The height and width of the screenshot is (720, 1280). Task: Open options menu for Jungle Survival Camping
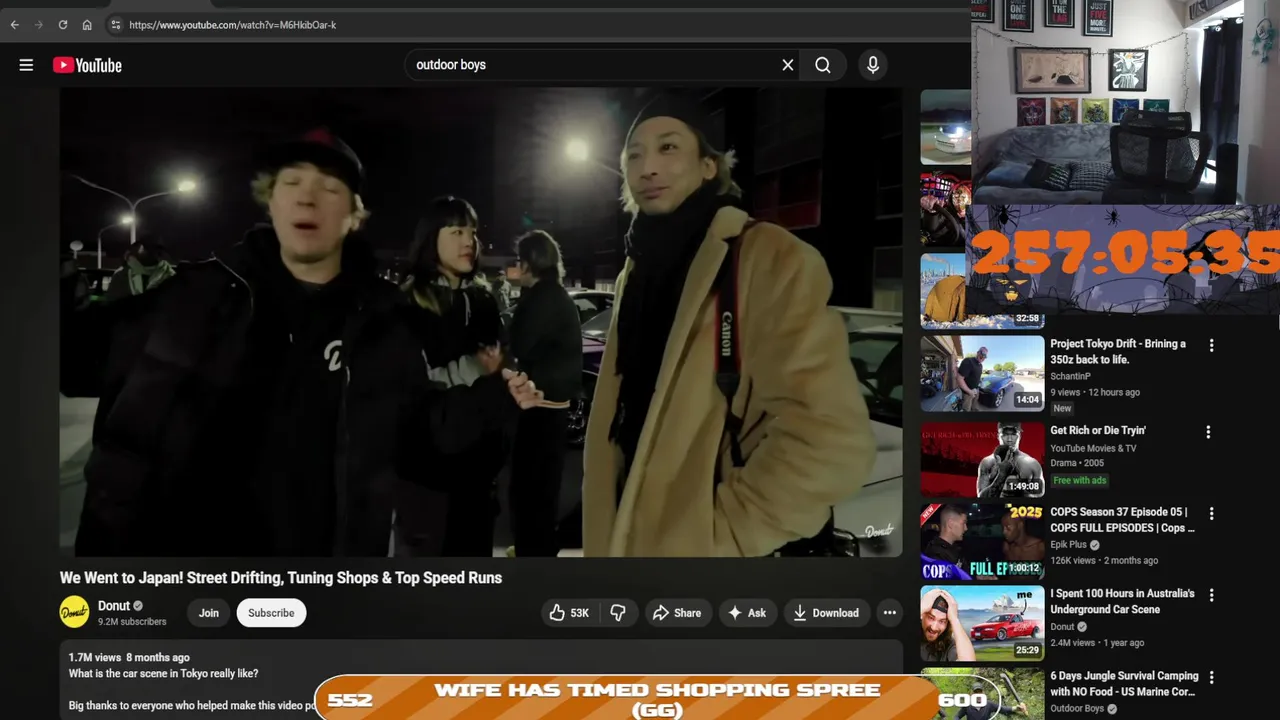click(x=1211, y=677)
